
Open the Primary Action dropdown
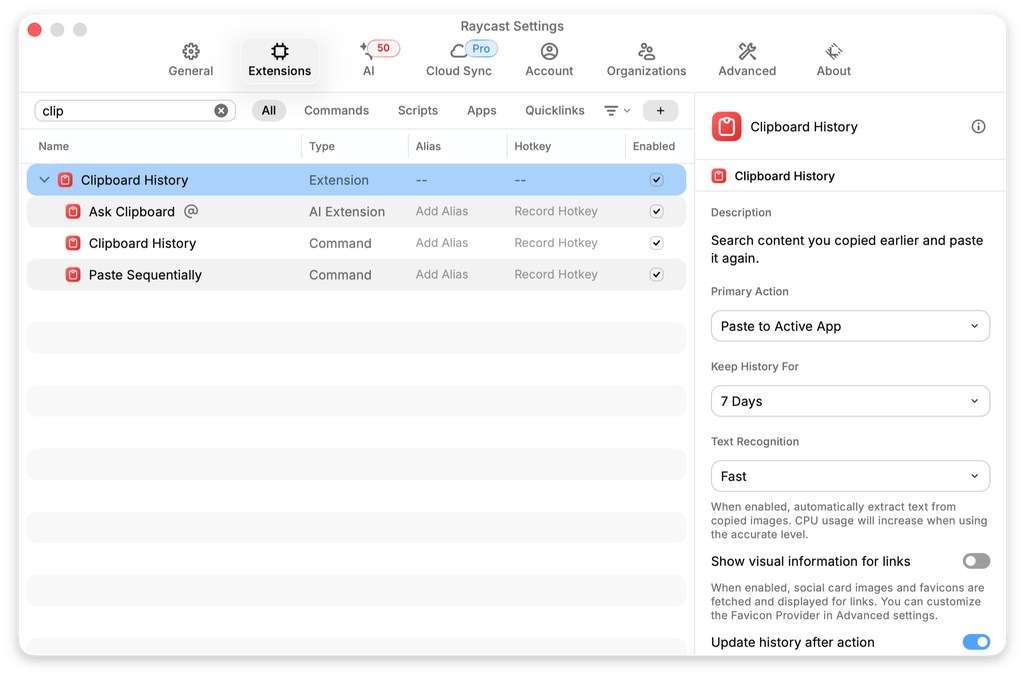[850, 326]
